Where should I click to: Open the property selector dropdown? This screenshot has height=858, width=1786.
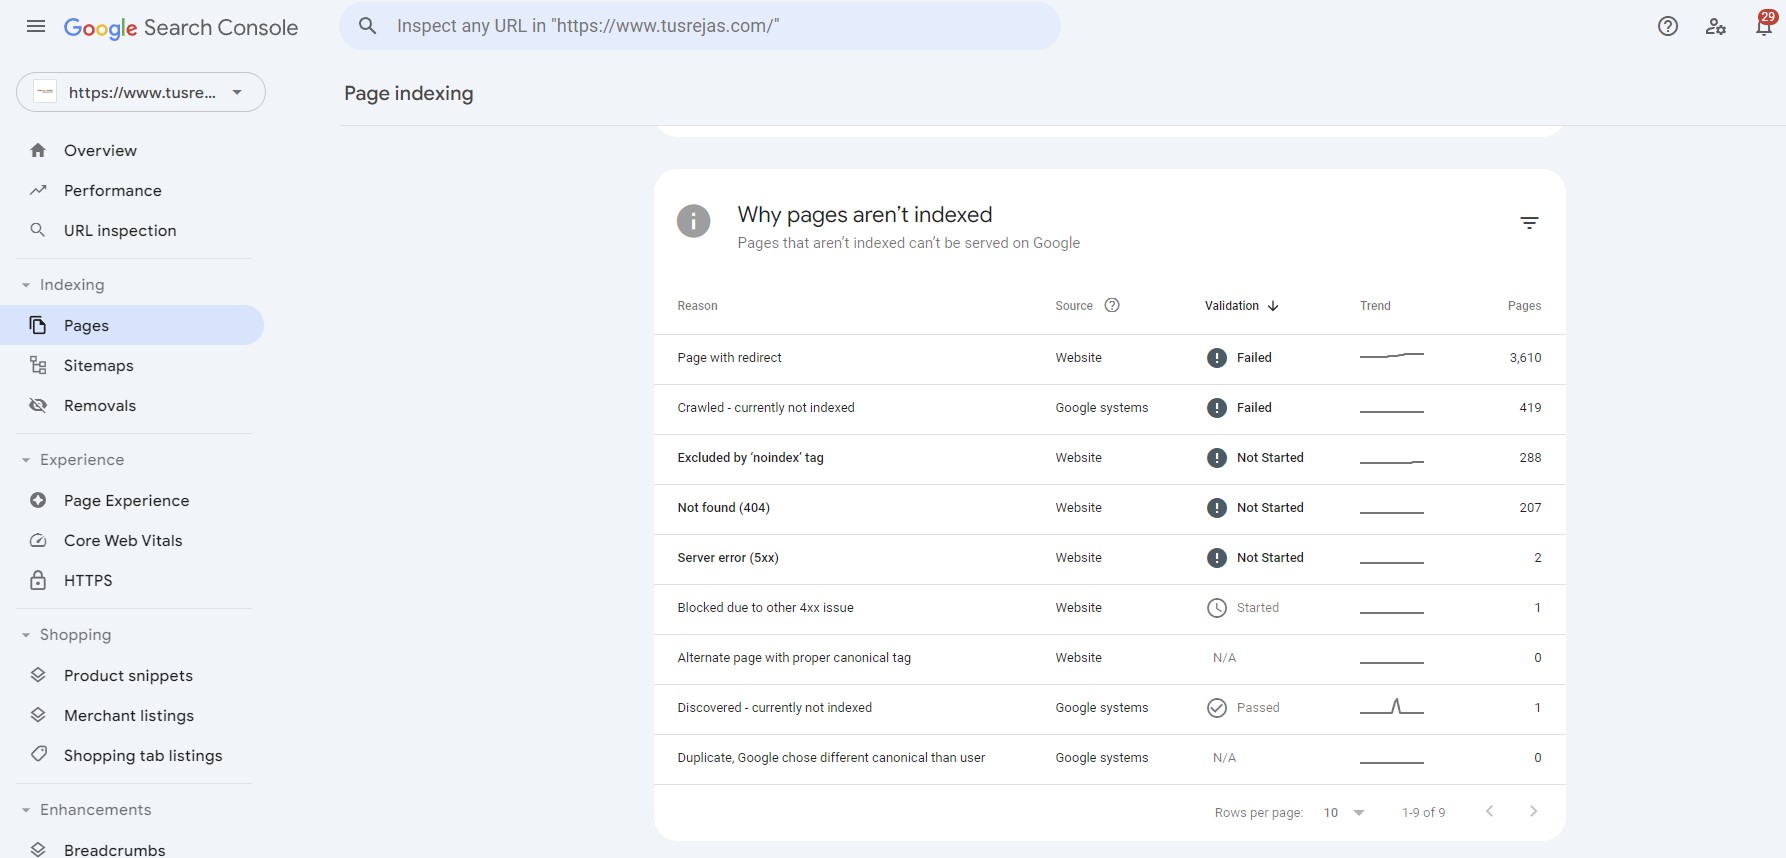coord(141,93)
